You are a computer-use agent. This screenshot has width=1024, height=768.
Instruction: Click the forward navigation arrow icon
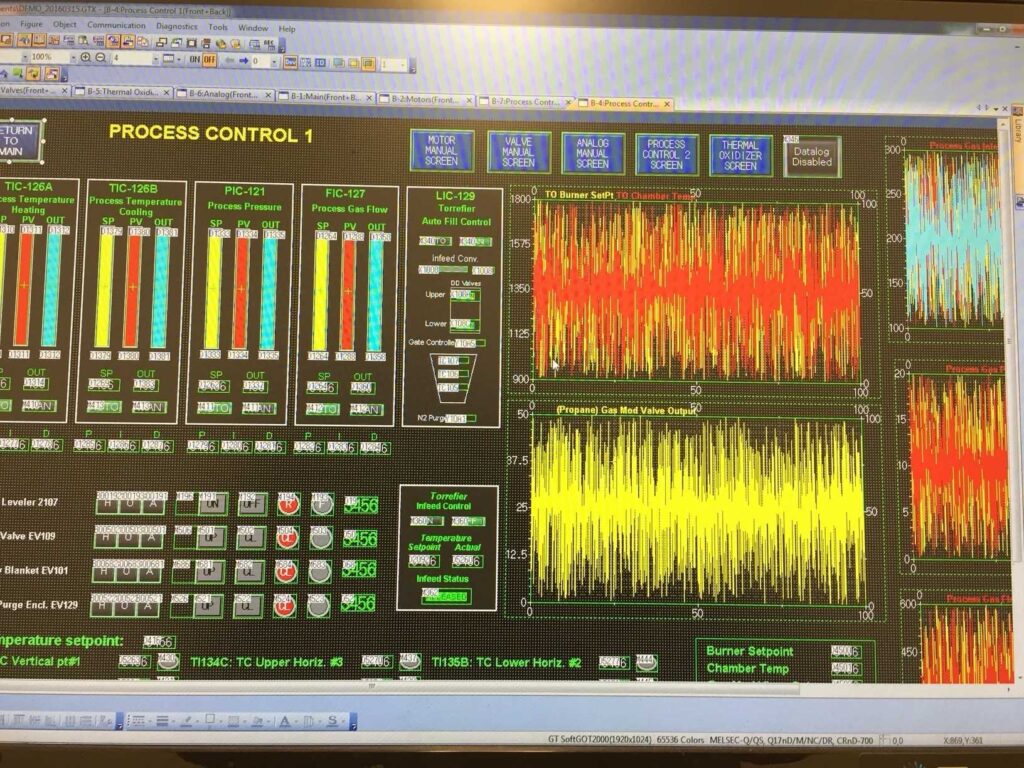click(x=243, y=57)
